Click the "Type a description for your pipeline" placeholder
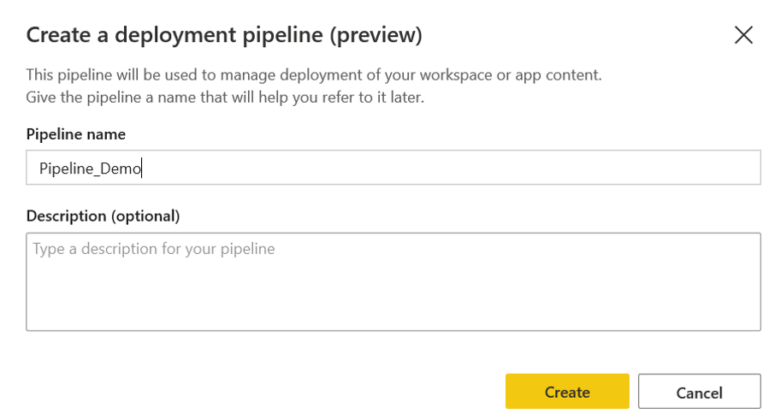Viewport: 775px width, 420px height. 154,248
